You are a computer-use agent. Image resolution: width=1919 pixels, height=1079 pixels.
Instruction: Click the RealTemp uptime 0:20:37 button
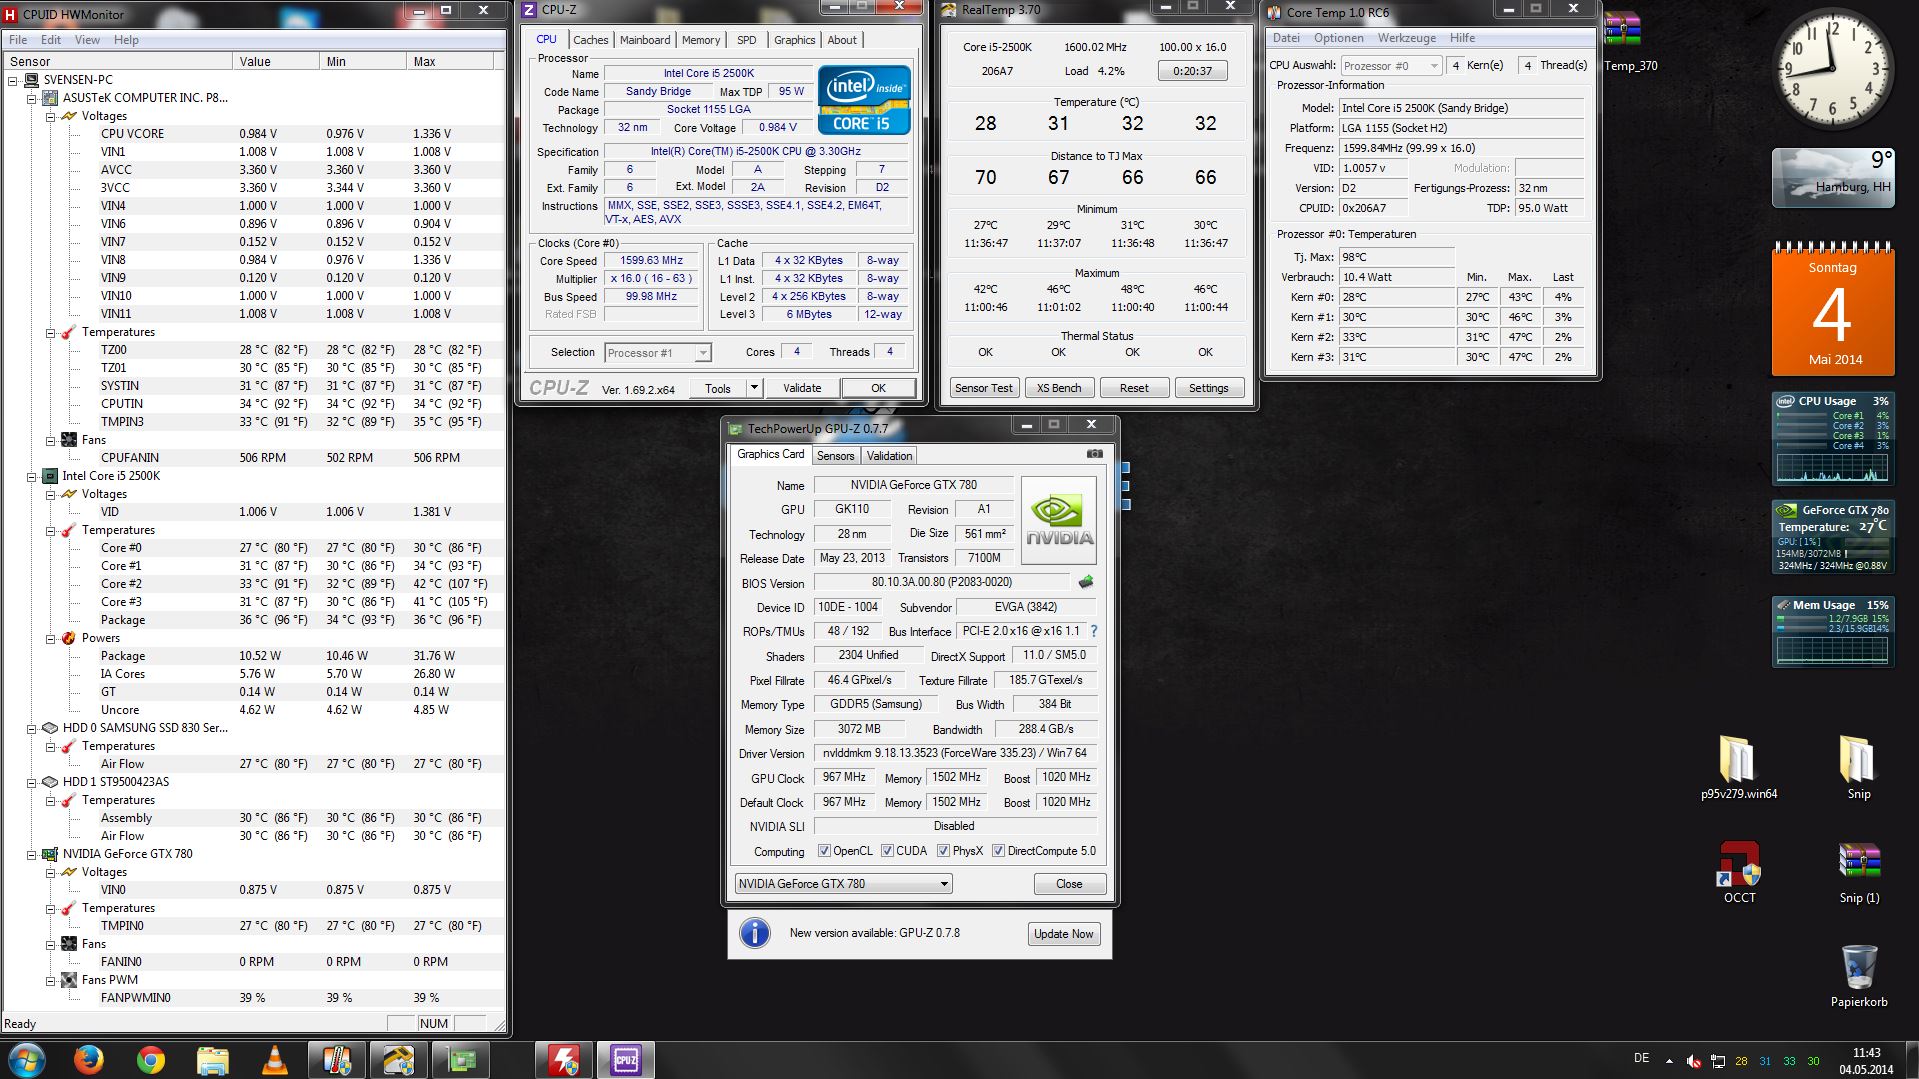point(1192,71)
